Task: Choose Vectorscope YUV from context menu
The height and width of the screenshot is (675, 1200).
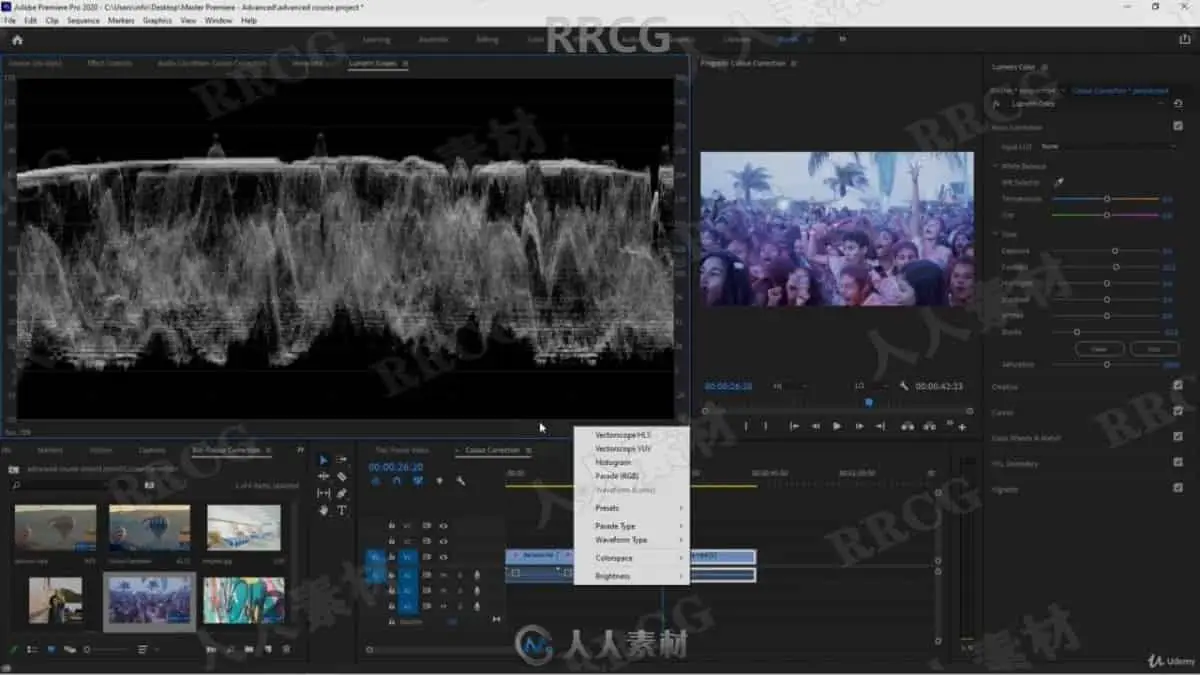Action: 632,449
